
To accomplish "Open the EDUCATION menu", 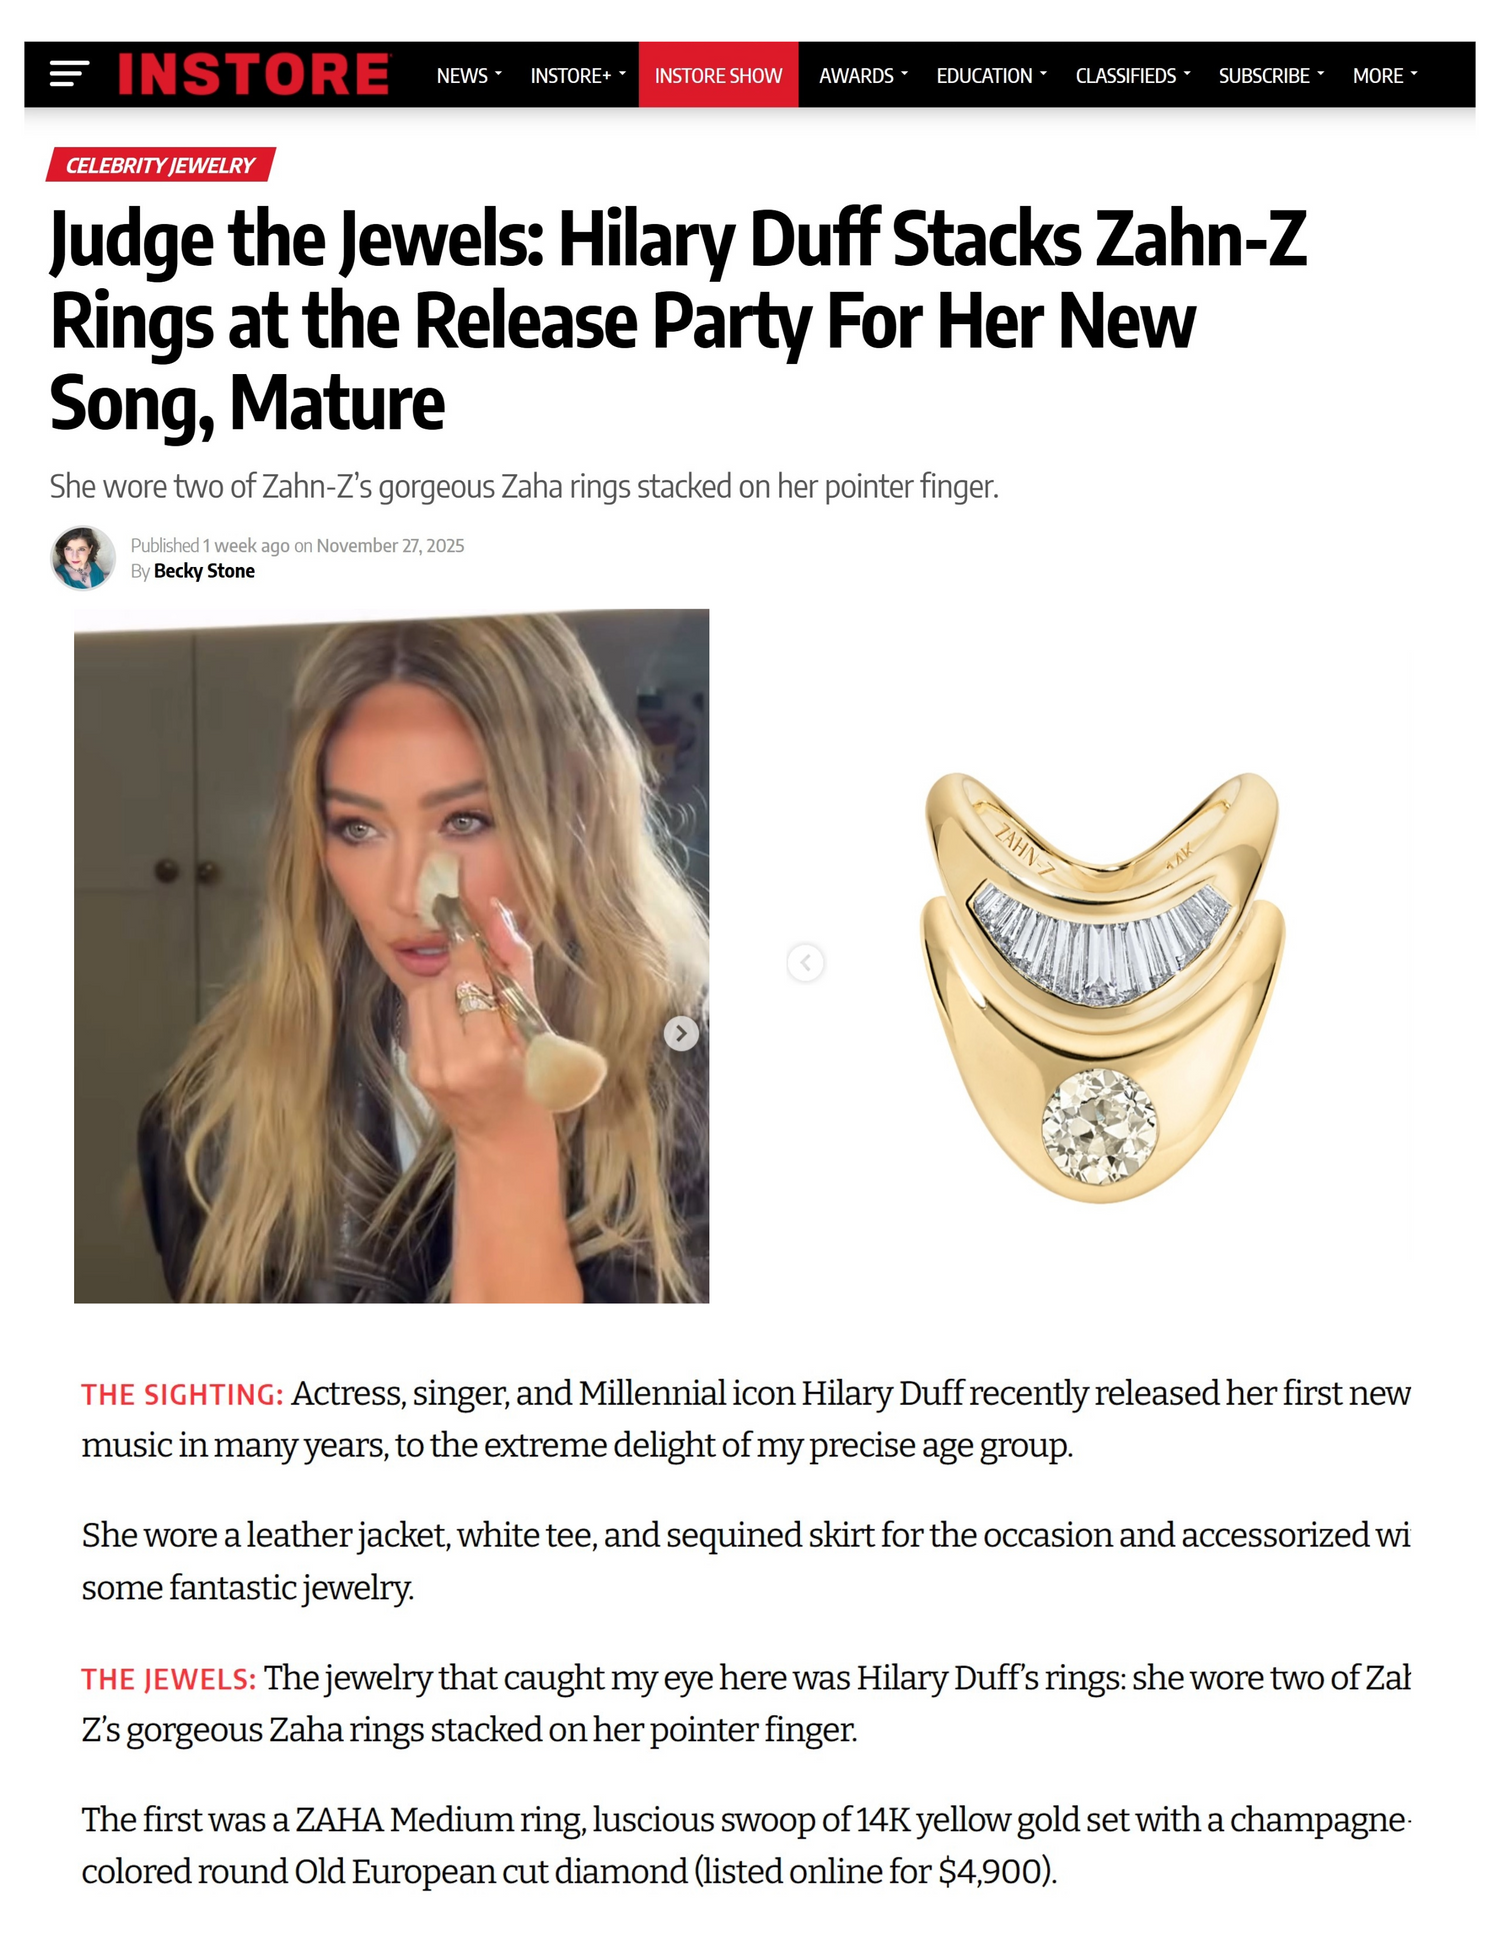I will [x=991, y=75].
